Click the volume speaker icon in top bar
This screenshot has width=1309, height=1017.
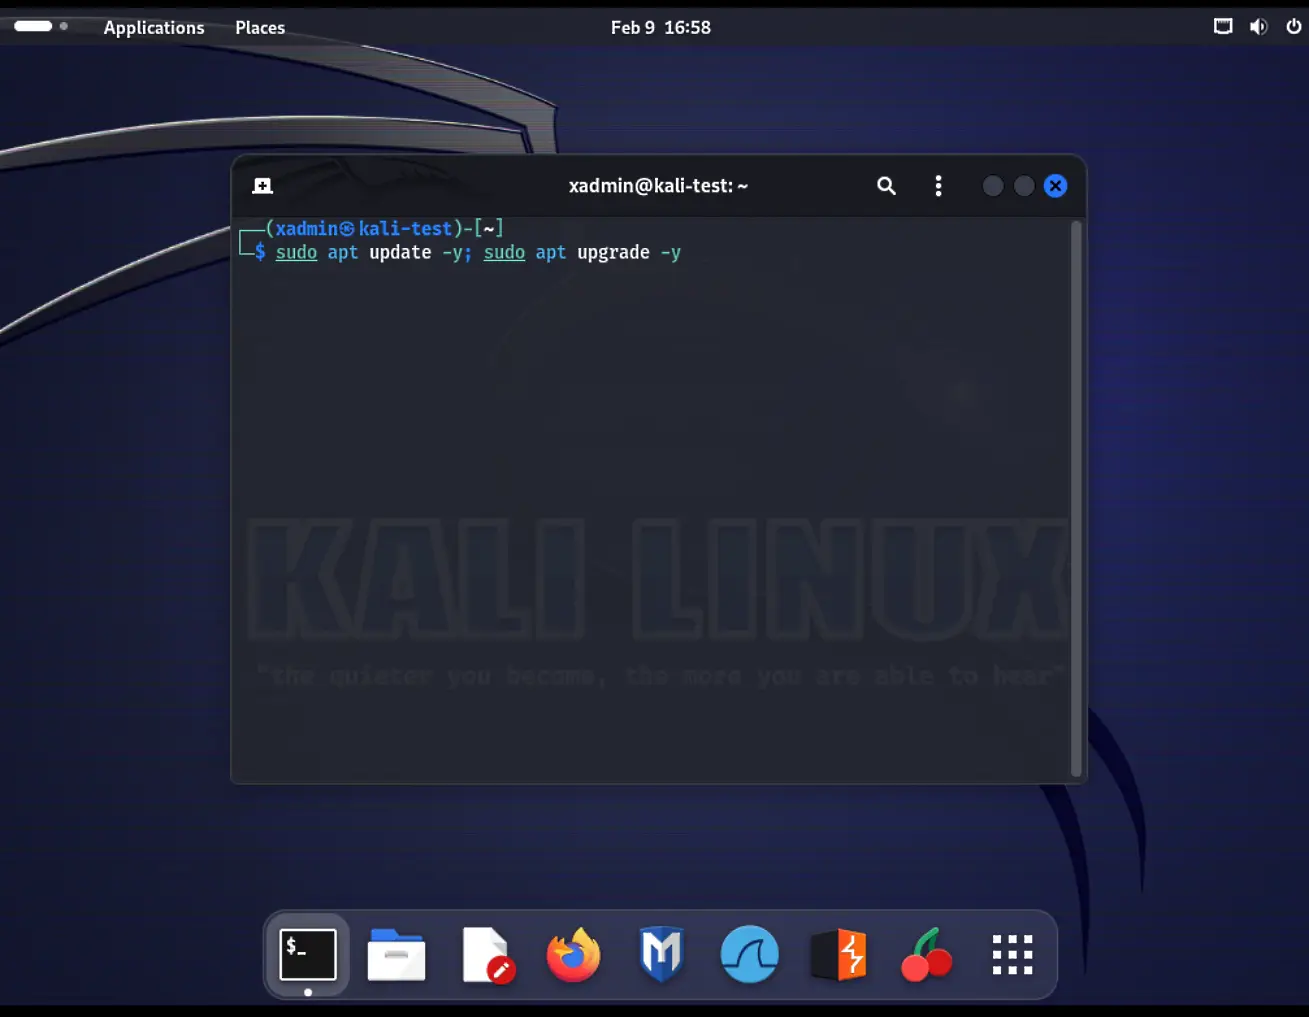coord(1258,26)
